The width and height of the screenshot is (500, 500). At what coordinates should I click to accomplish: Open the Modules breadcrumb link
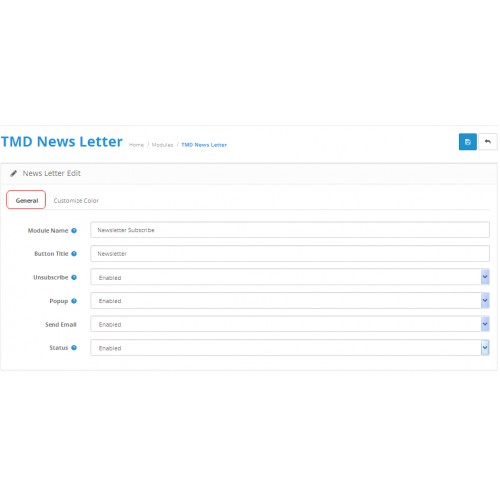[x=162, y=145]
